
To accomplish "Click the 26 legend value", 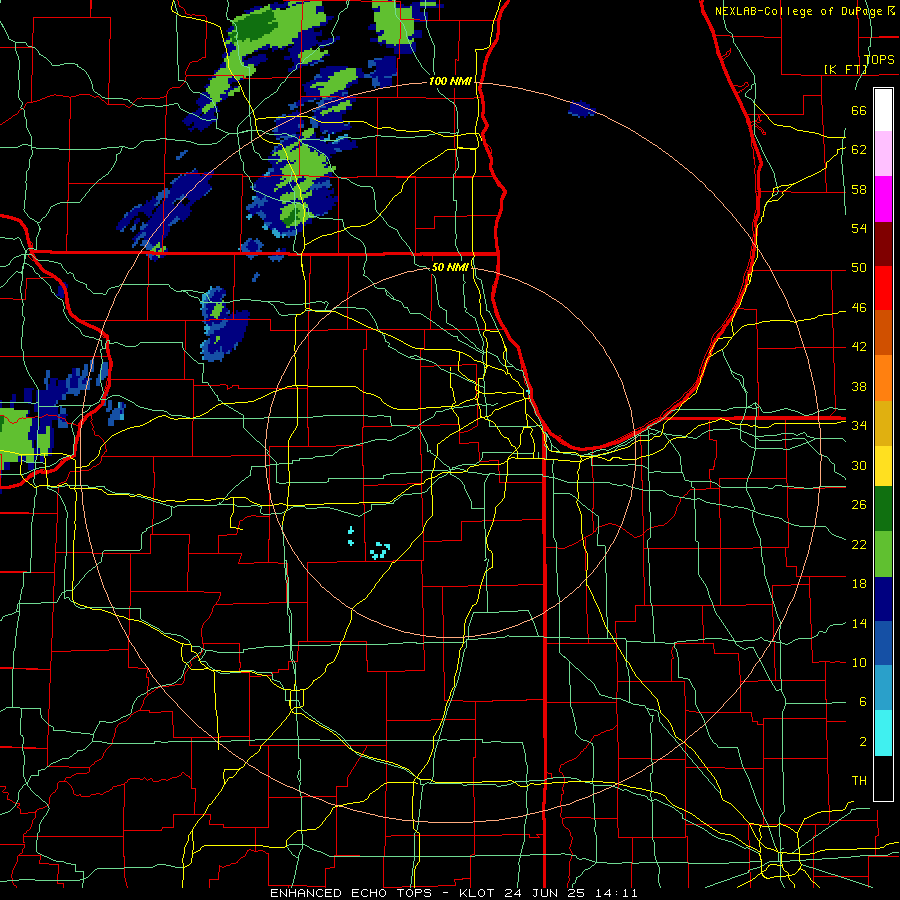I will coord(859,505).
